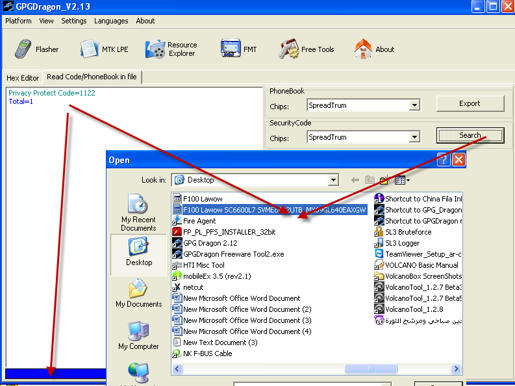The height and width of the screenshot is (386, 515).
Task: Select VolcanoTool_1.2.8 item
Action: coord(409,309)
